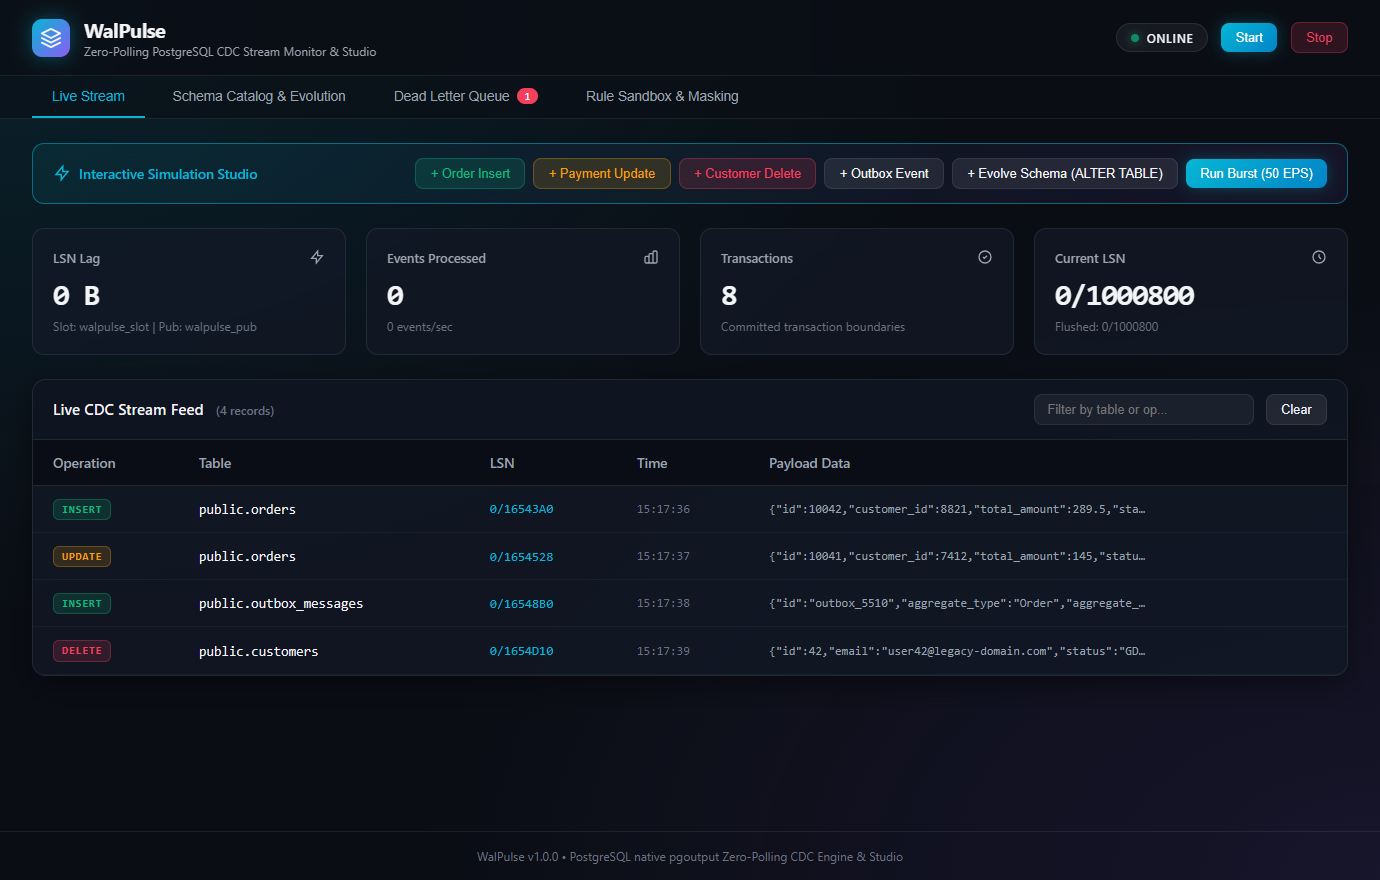Open the Dead Letter Queue tab

click(x=465, y=96)
